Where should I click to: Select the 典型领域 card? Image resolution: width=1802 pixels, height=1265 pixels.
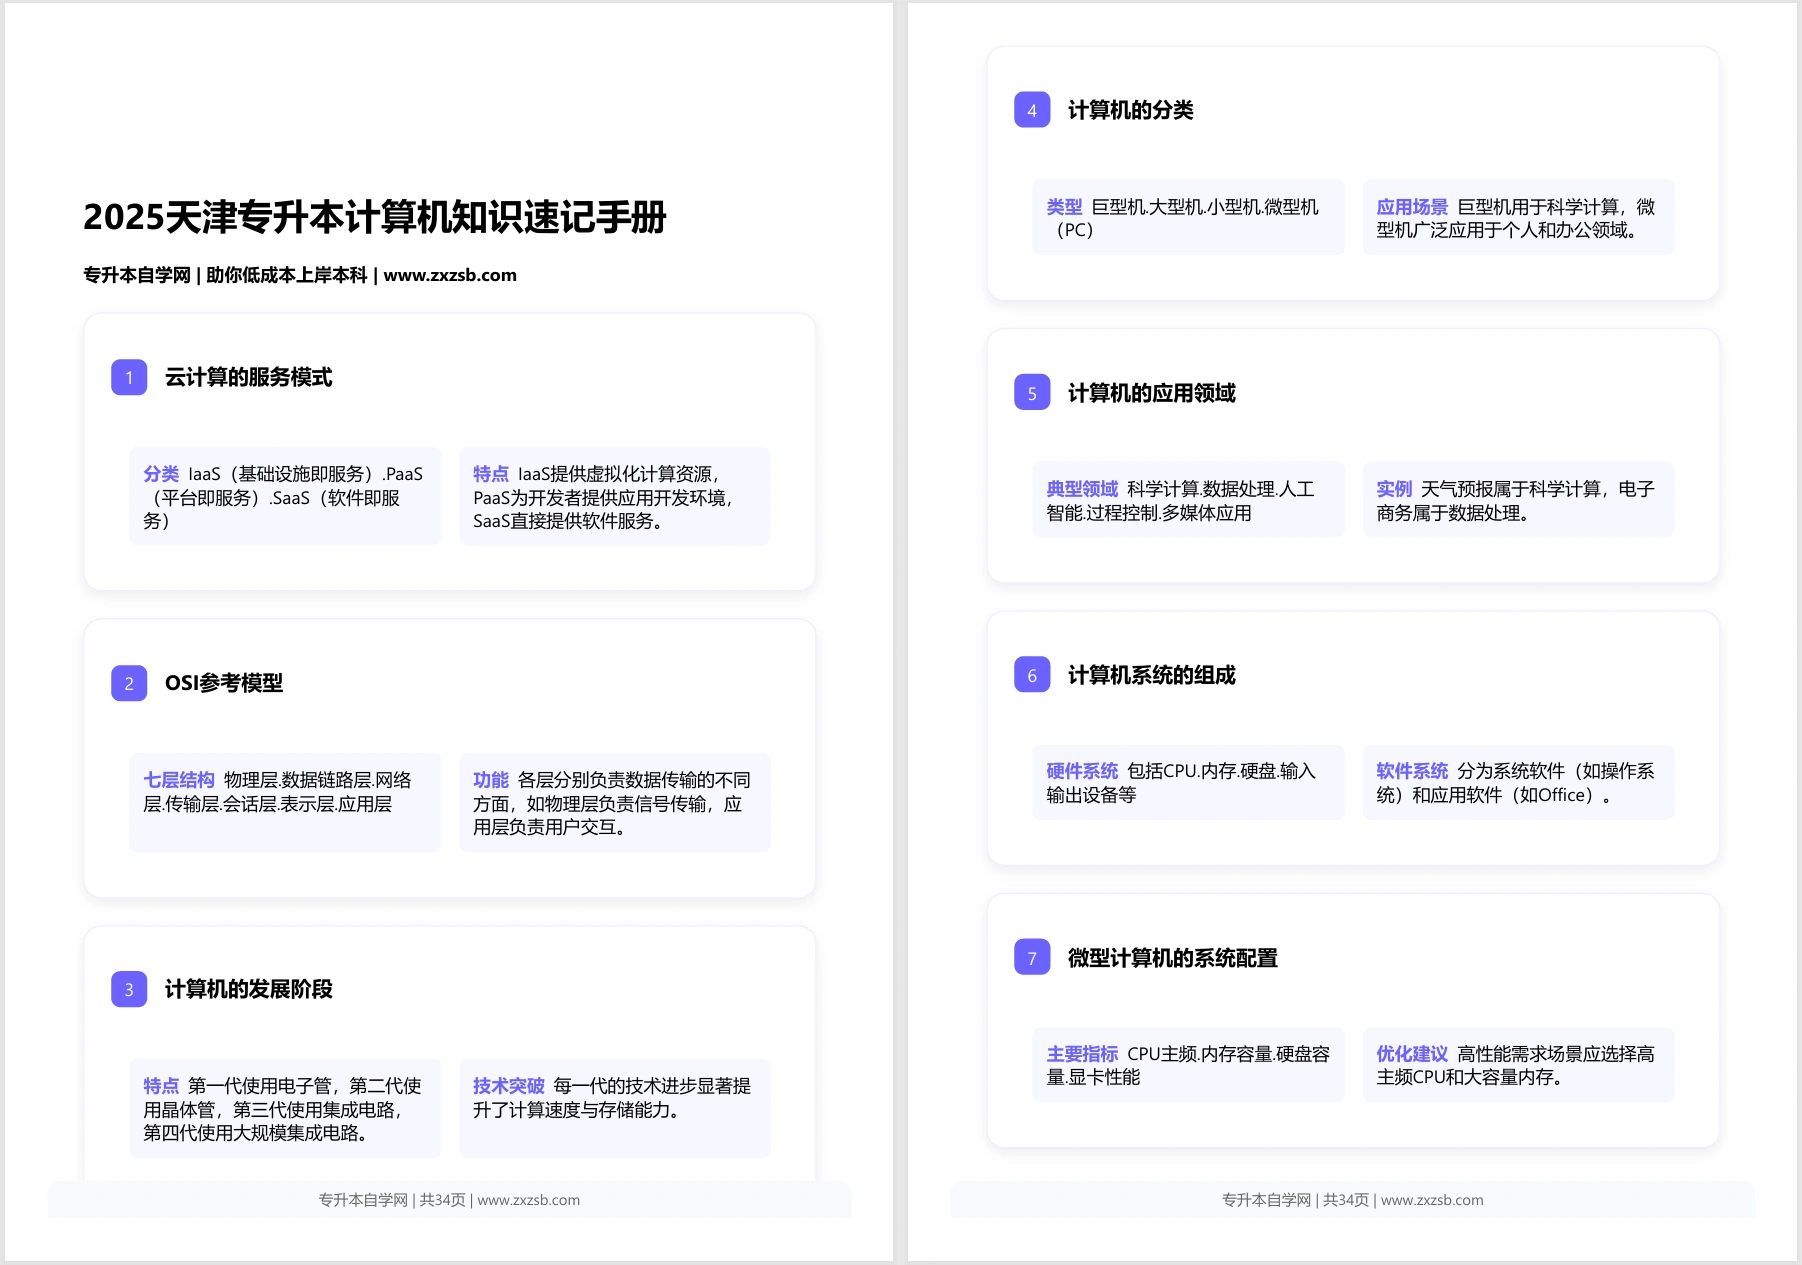click(1188, 500)
